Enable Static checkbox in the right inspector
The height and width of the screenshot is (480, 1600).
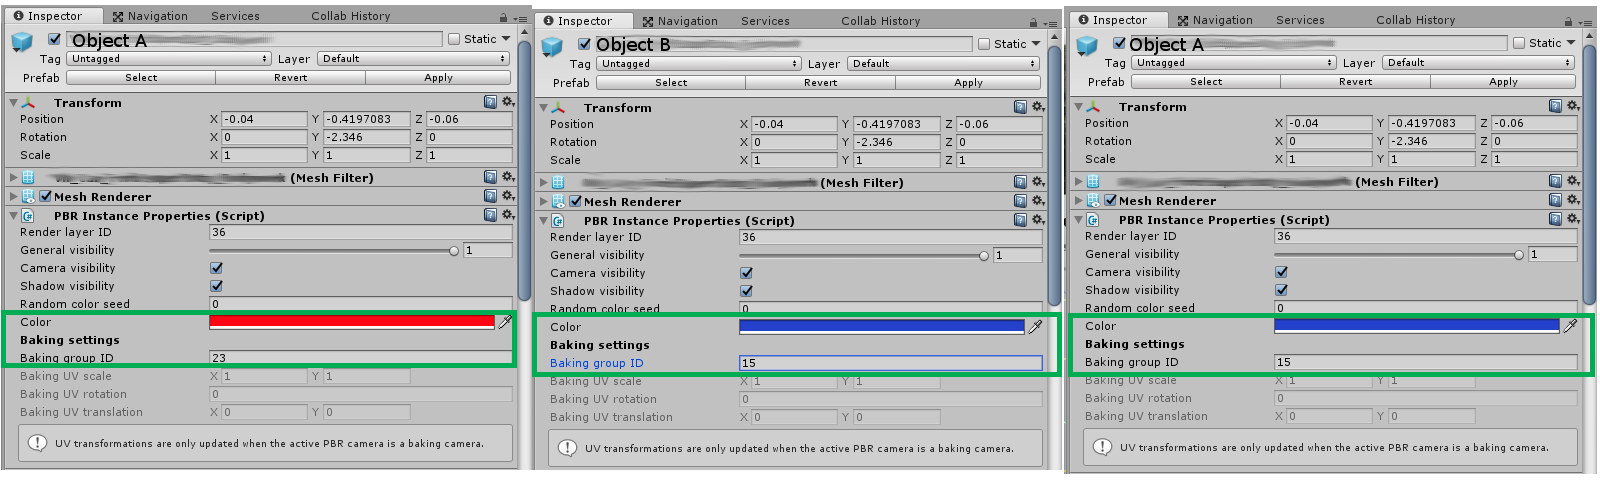point(1519,43)
